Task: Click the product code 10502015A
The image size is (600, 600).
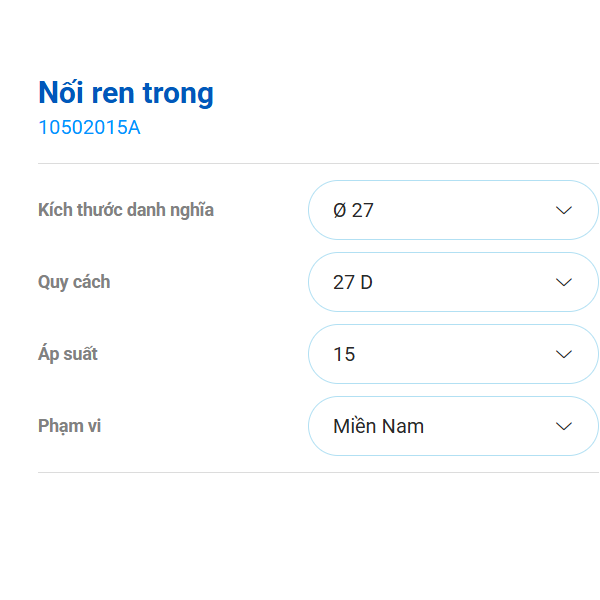Action: coord(89,127)
